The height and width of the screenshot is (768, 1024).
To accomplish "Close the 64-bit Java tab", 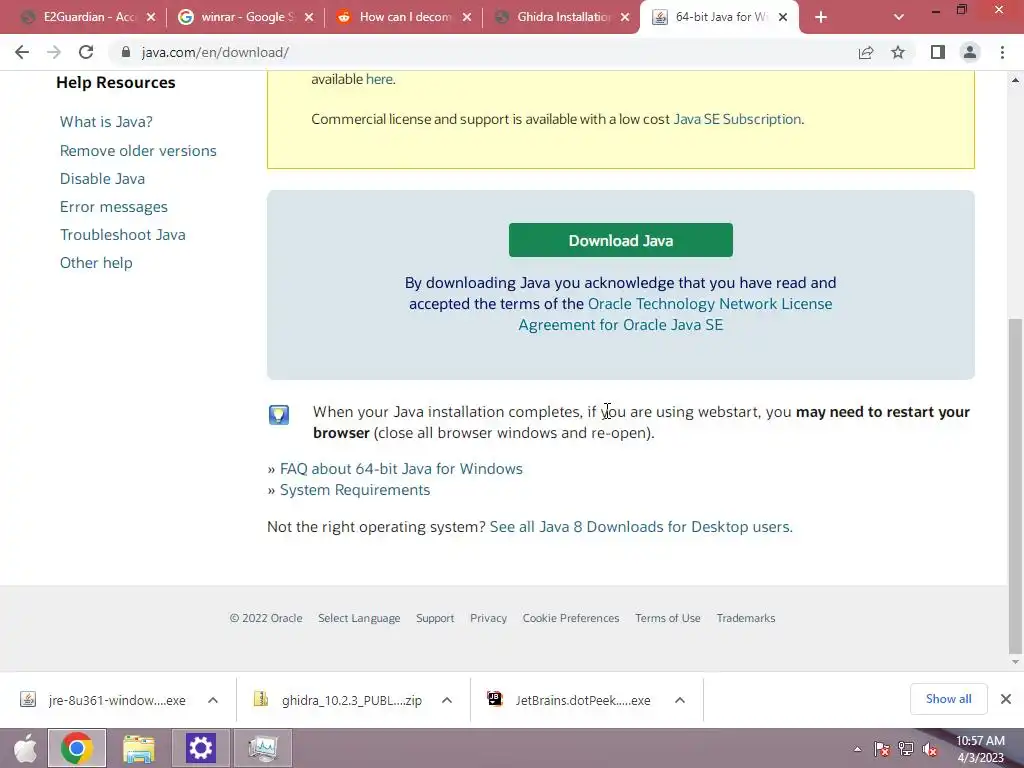I will point(783,18).
